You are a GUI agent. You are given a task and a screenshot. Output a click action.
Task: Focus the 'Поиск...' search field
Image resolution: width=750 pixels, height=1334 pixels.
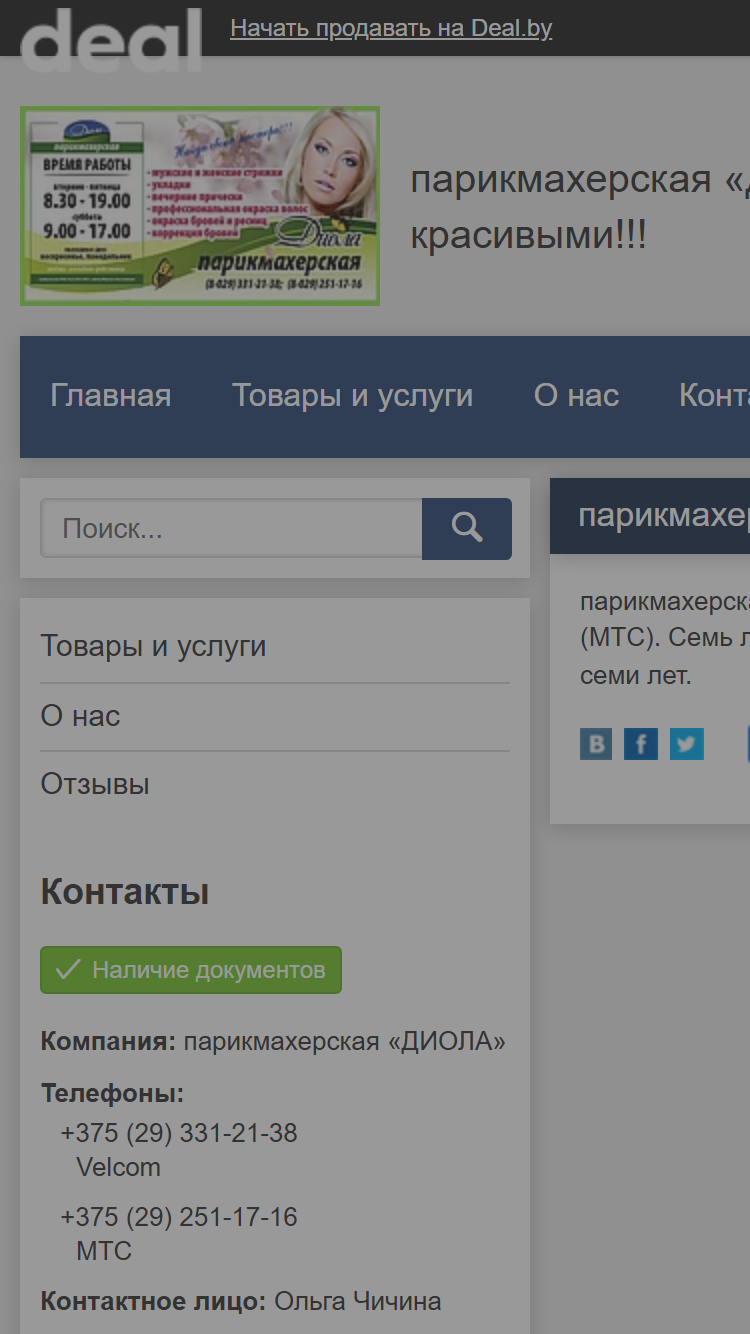(231, 529)
